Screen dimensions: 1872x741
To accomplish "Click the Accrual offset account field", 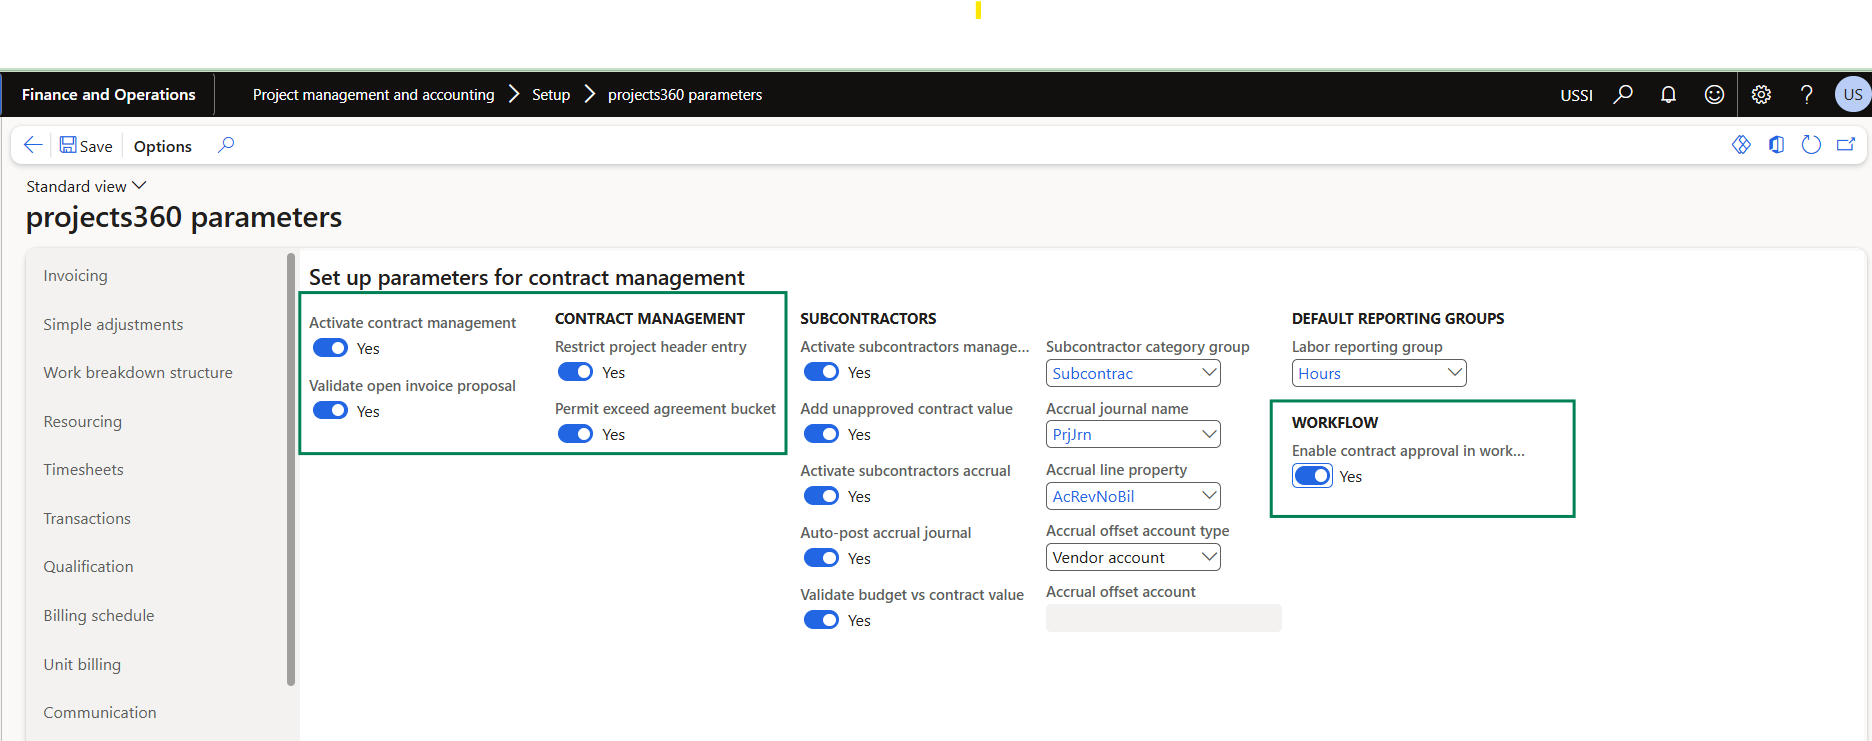I will tap(1163, 618).
